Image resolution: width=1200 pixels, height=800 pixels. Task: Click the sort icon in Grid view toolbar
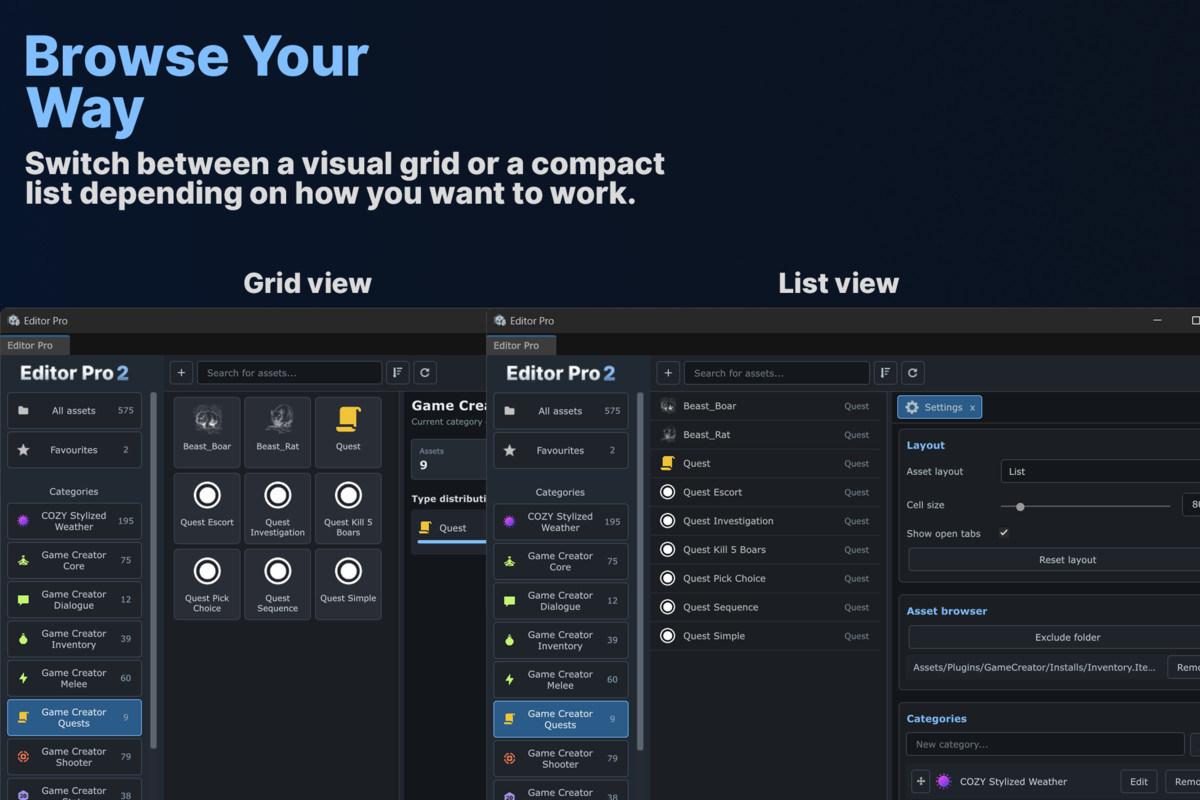pos(398,373)
